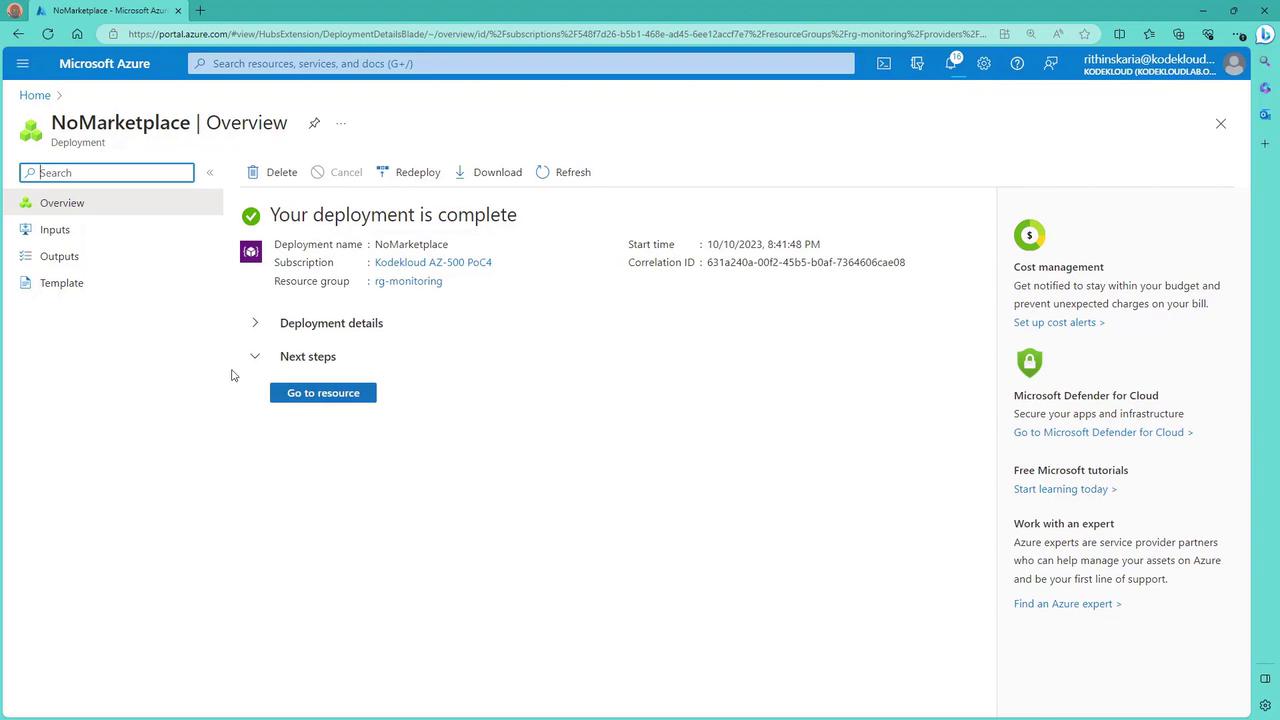Click the Microsoft Azure logo text
Viewport: 1280px width, 720px height.
(104, 63)
